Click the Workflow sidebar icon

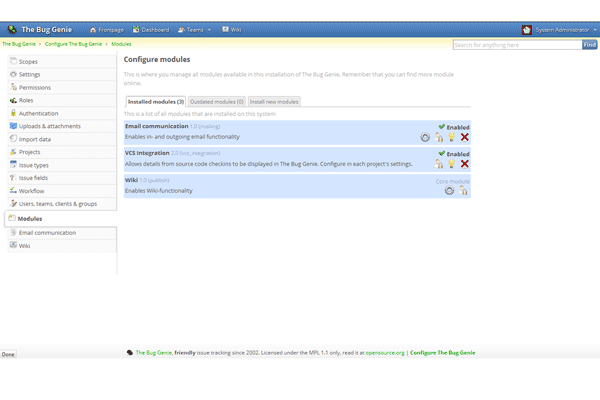[13, 190]
